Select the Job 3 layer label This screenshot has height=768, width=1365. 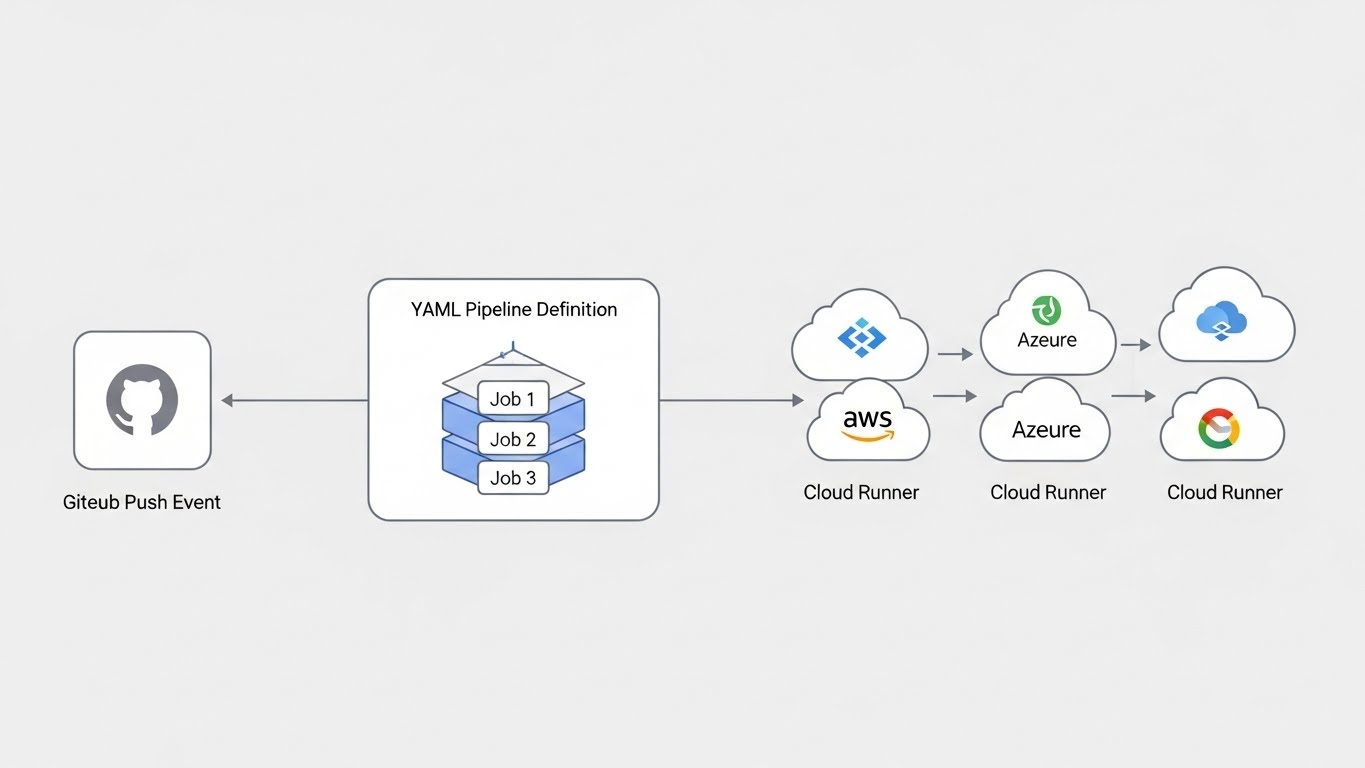point(512,478)
